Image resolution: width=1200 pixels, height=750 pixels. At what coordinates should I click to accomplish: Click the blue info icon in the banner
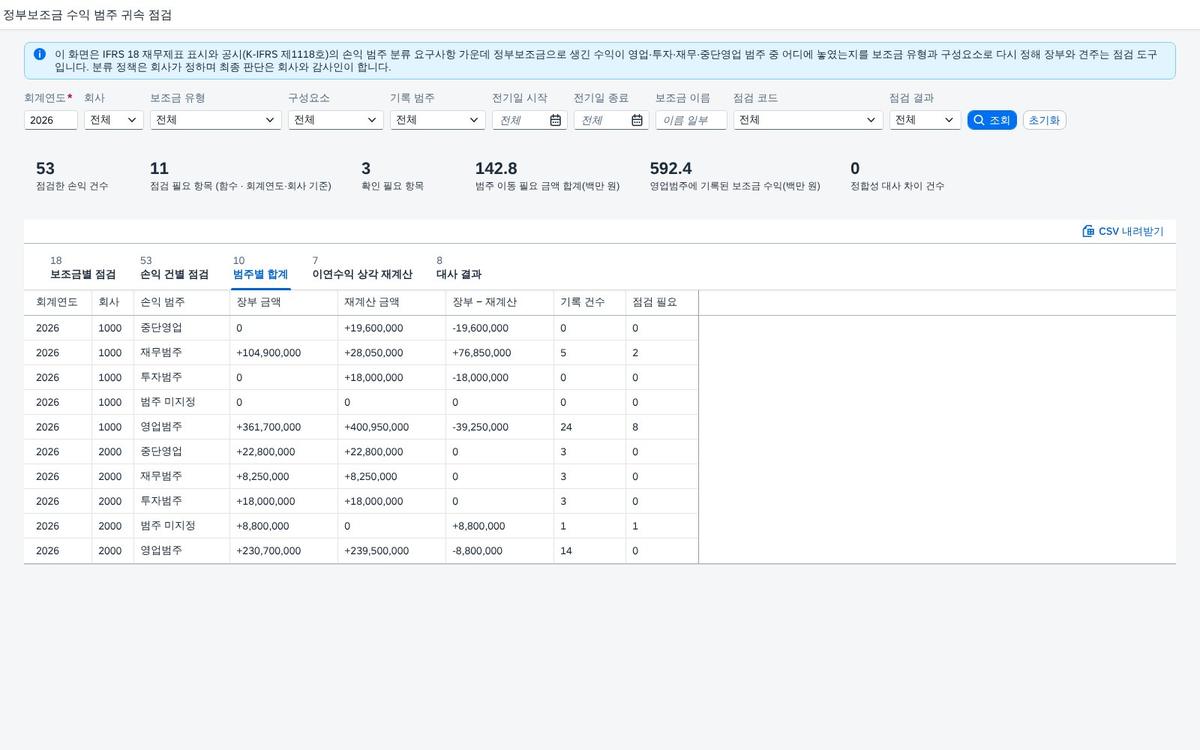(39, 54)
